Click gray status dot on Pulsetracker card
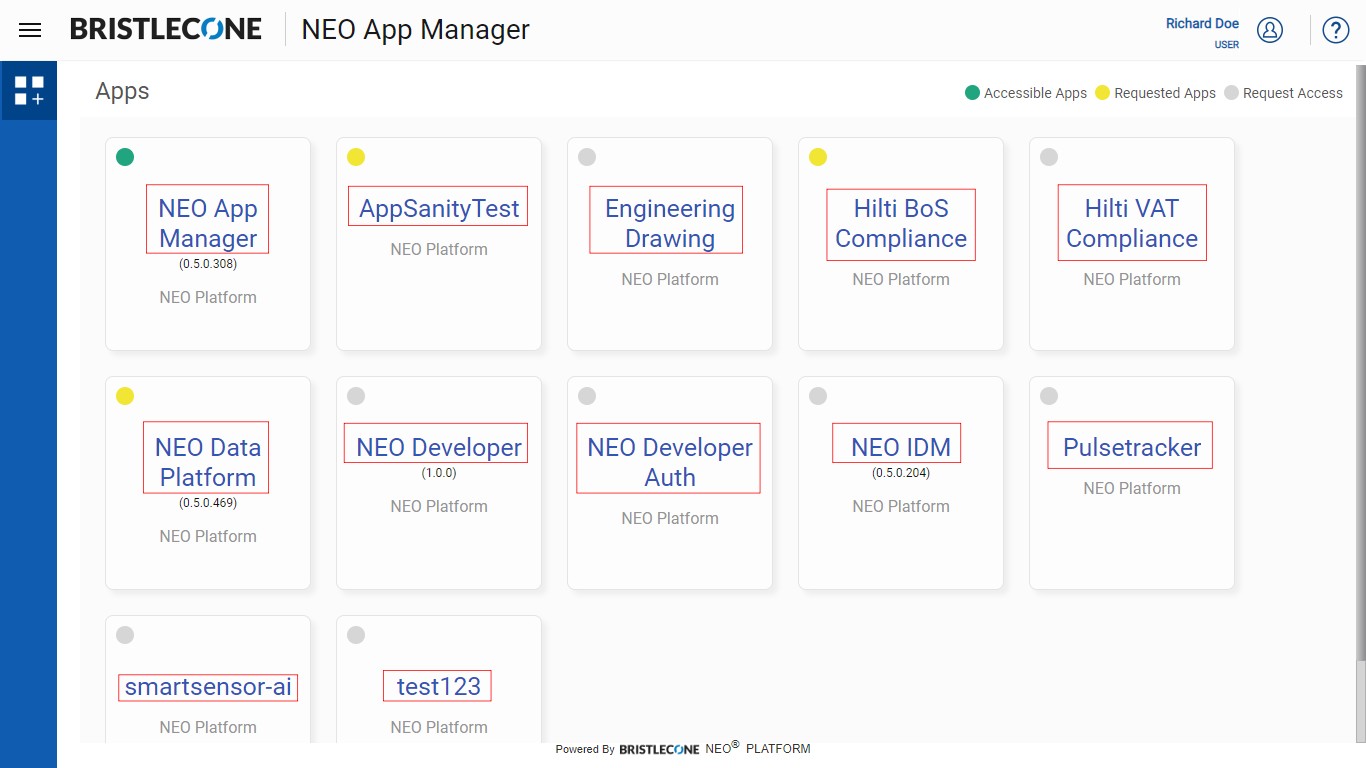This screenshot has height=768, width=1366. [x=1049, y=396]
